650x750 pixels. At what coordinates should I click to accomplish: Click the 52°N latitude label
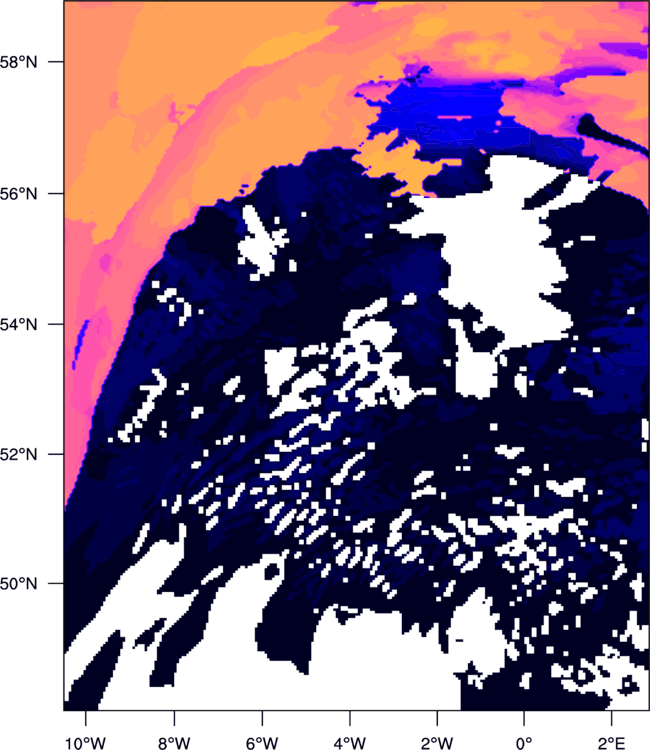[18, 454]
